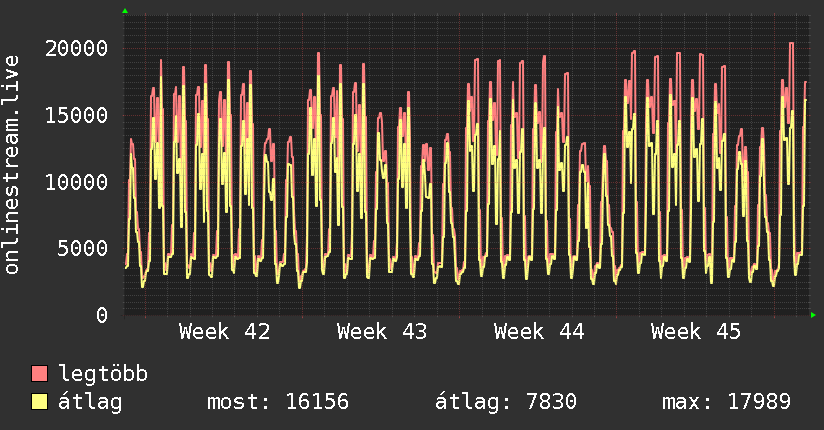824x430 pixels.
Task: Click the green arrow atop the y-axis
Action: pos(125,11)
